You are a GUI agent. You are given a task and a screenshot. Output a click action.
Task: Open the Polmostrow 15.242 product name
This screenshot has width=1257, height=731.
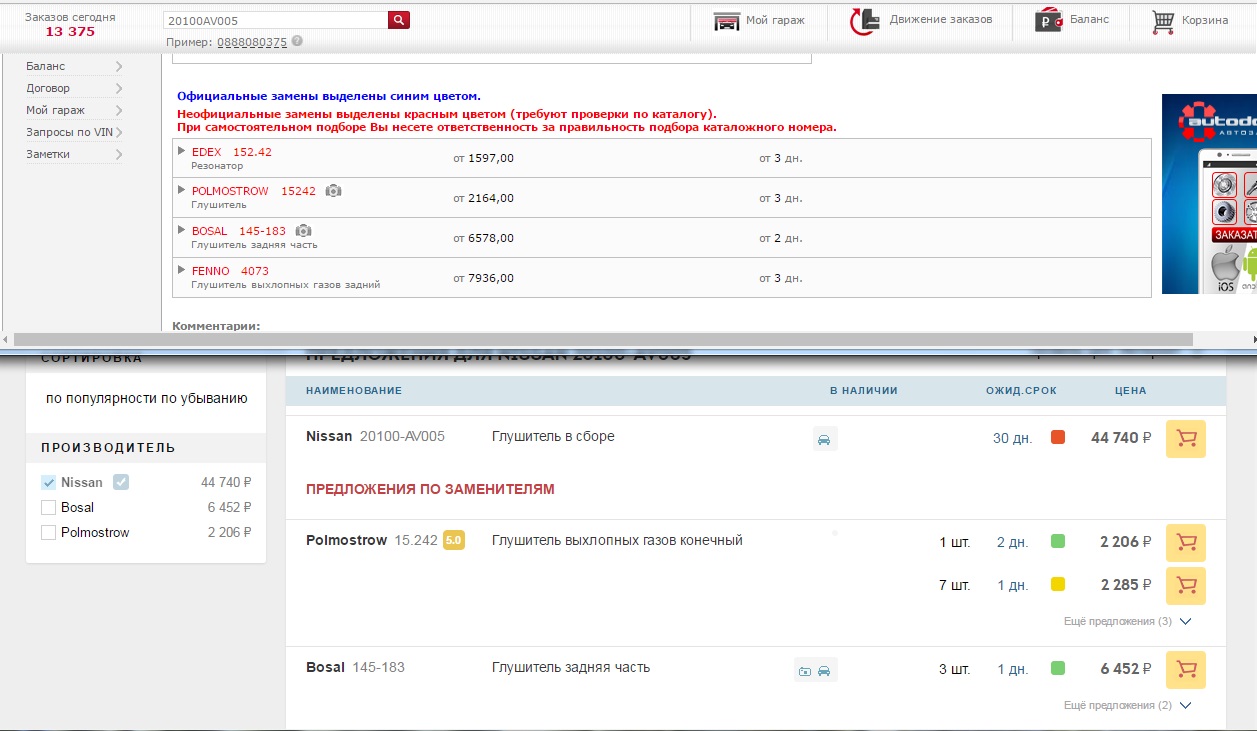coord(372,541)
